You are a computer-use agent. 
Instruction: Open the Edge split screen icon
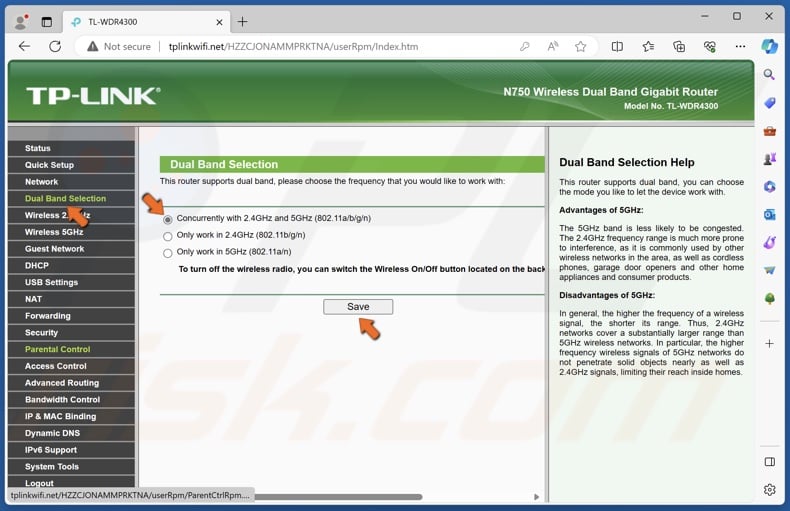coord(617,46)
